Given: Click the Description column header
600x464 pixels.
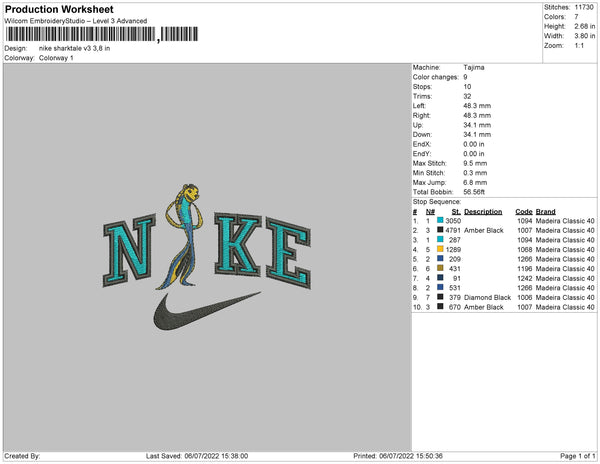Looking at the screenshot, I should 483,212.
